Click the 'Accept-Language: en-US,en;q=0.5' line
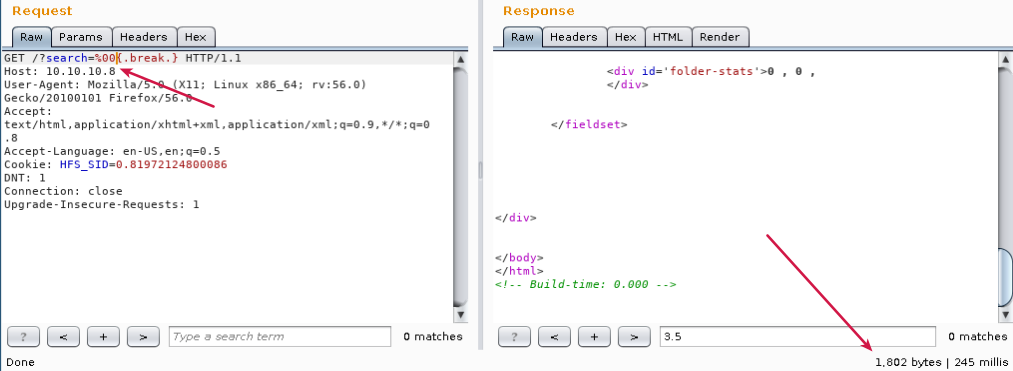The image size is (1013, 371). pos(112,151)
